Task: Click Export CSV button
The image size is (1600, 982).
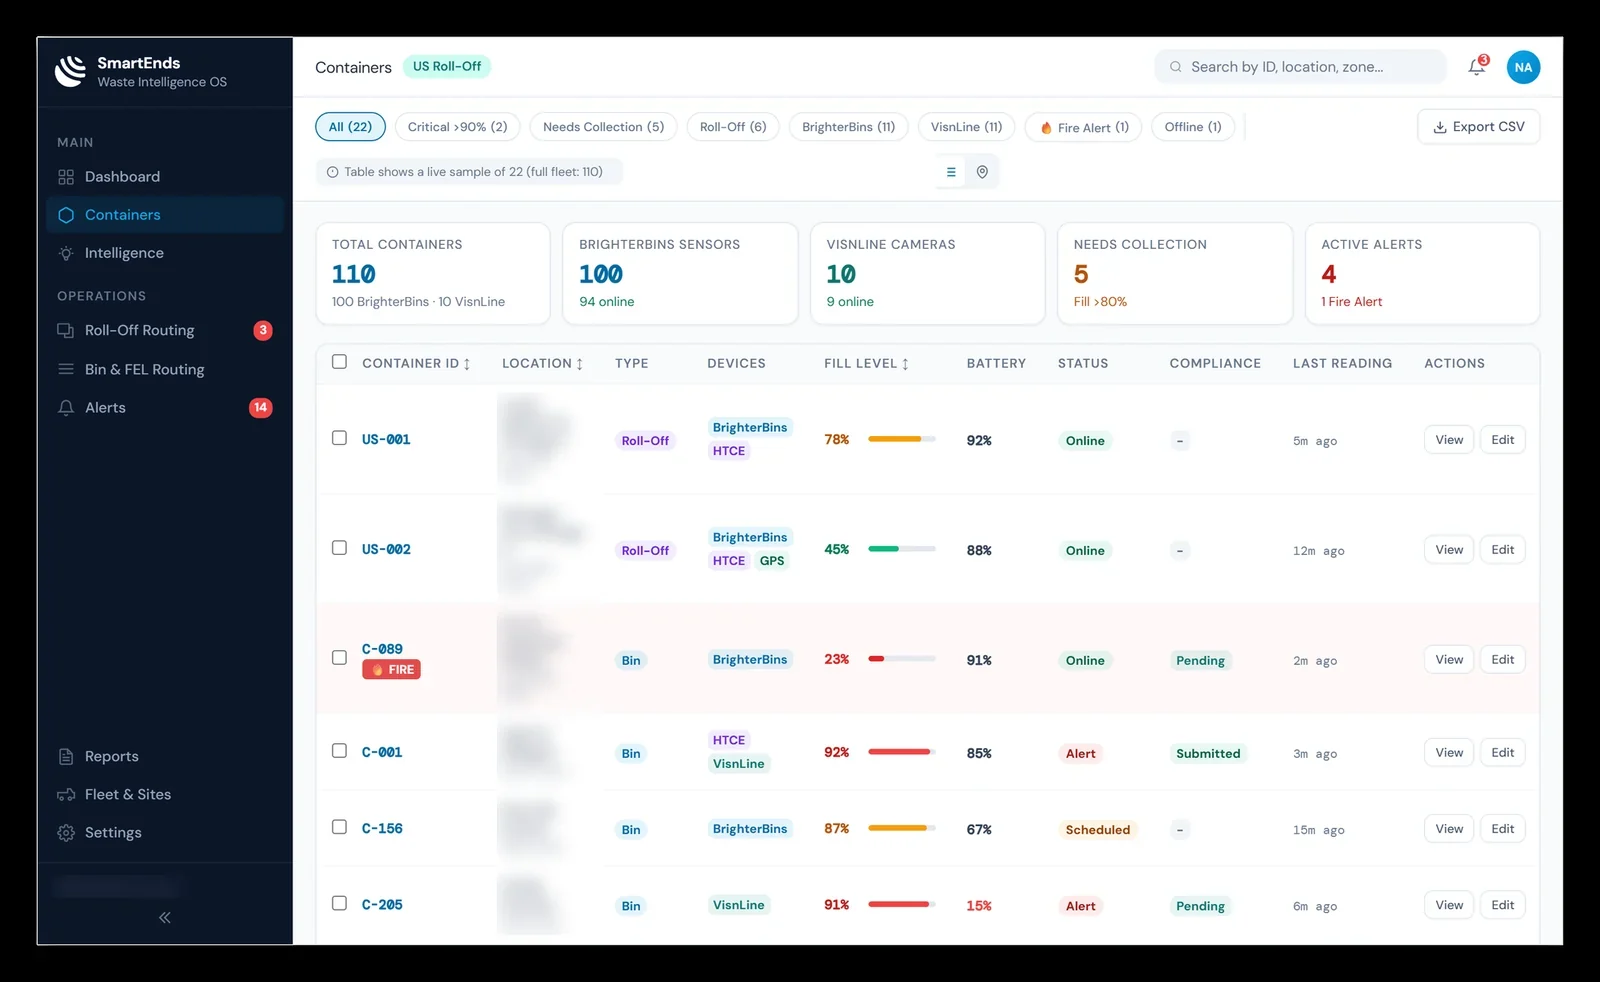Action: [x=1478, y=127]
